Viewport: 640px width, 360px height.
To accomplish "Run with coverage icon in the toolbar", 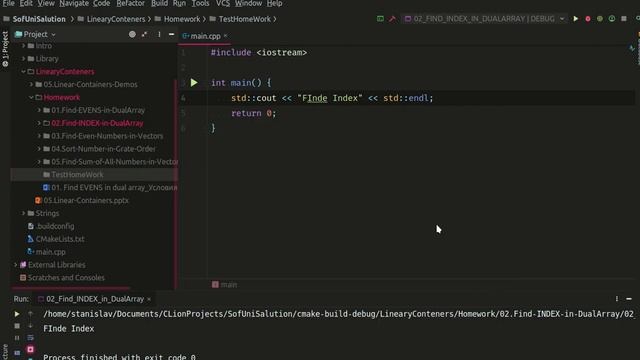I will click(x=600, y=19).
